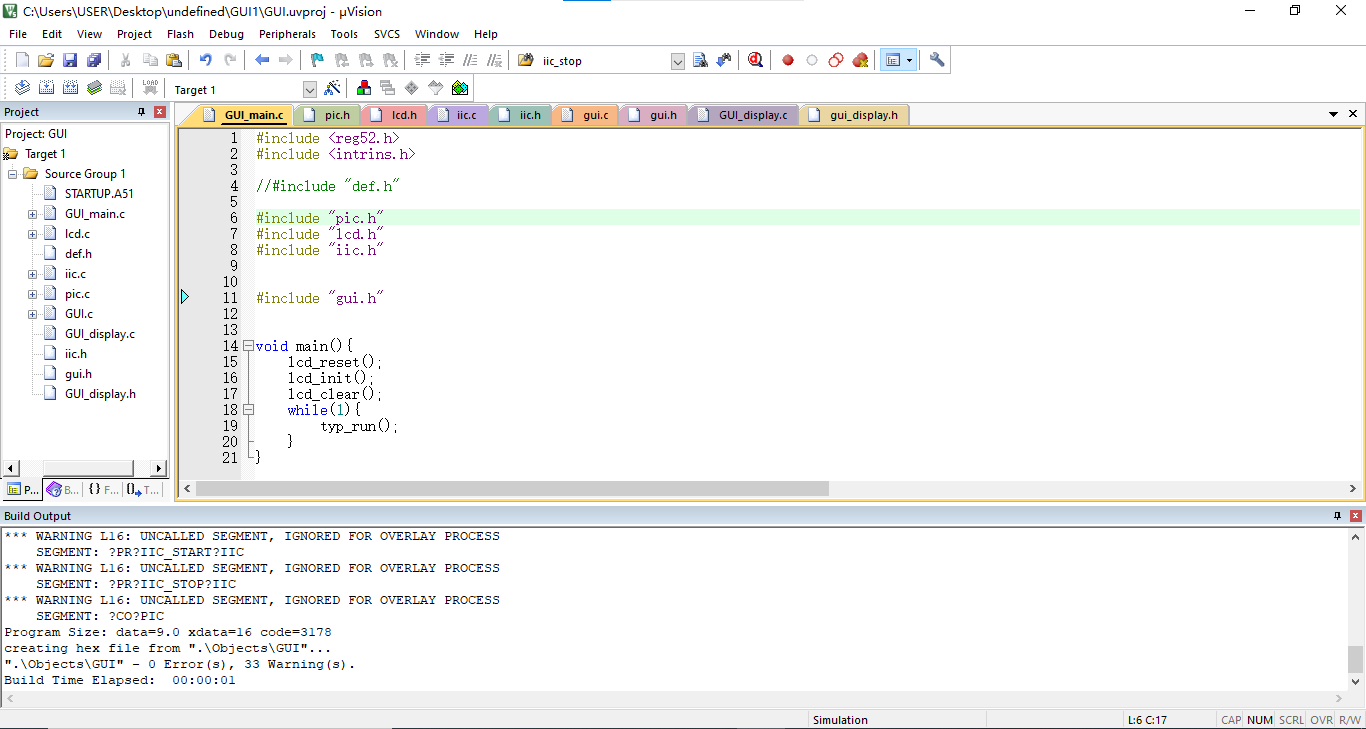The height and width of the screenshot is (729, 1366).
Task: Click the editor horizontal scrollbar thumb
Action: [512, 489]
